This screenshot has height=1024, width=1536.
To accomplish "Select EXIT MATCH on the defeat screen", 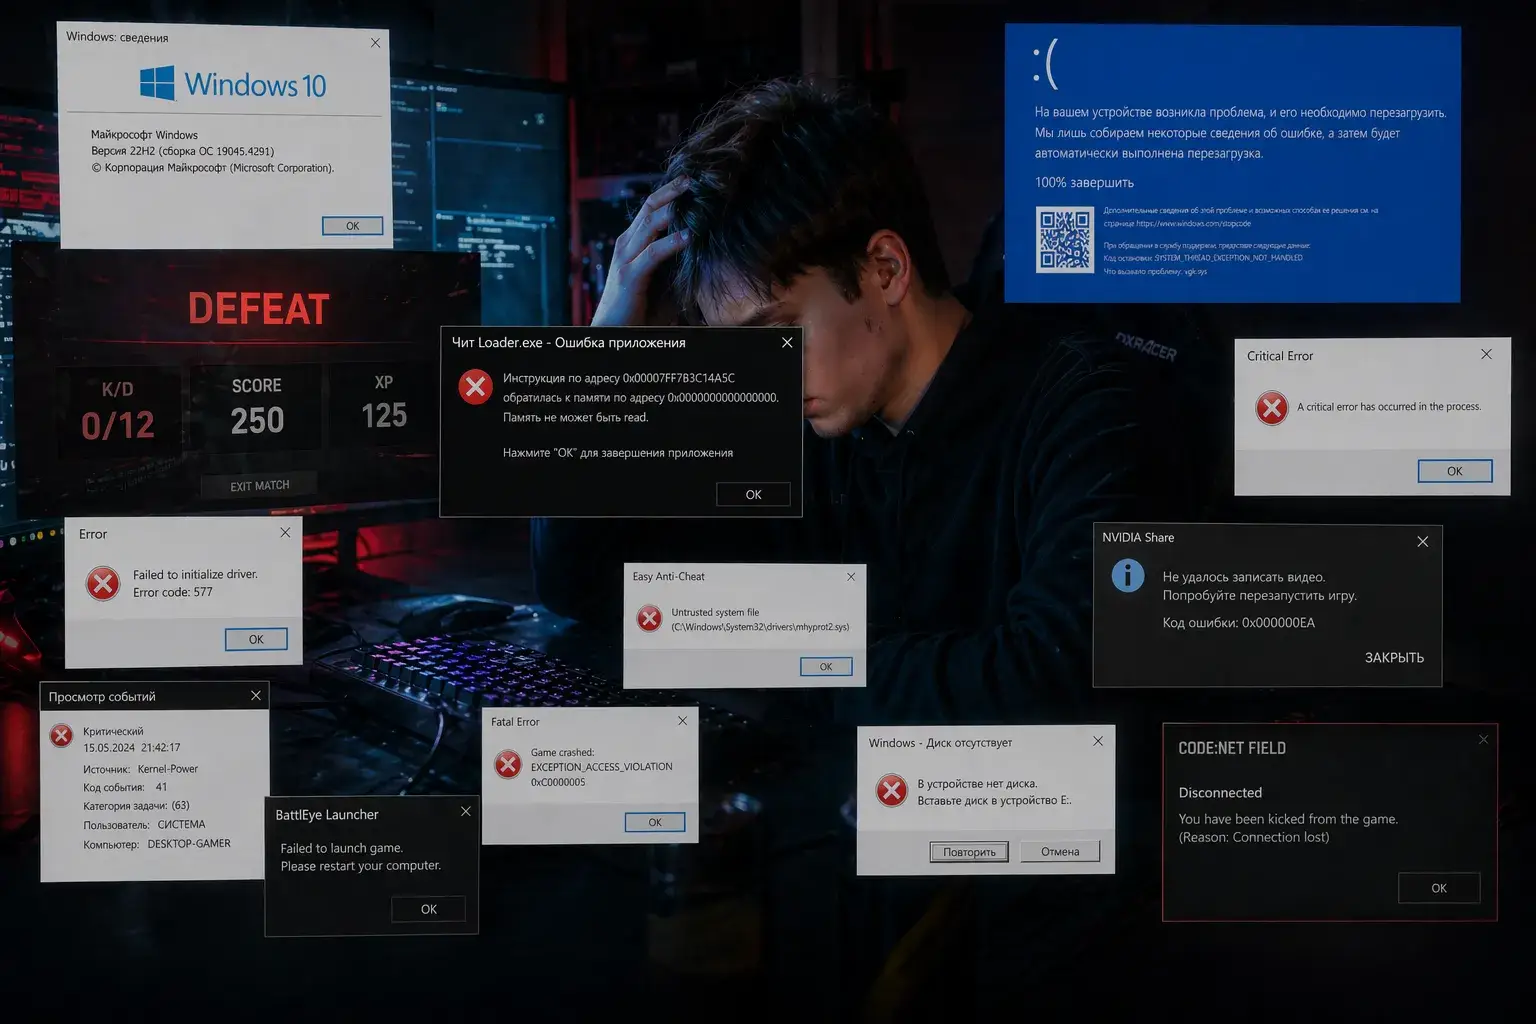I will point(258,484).
